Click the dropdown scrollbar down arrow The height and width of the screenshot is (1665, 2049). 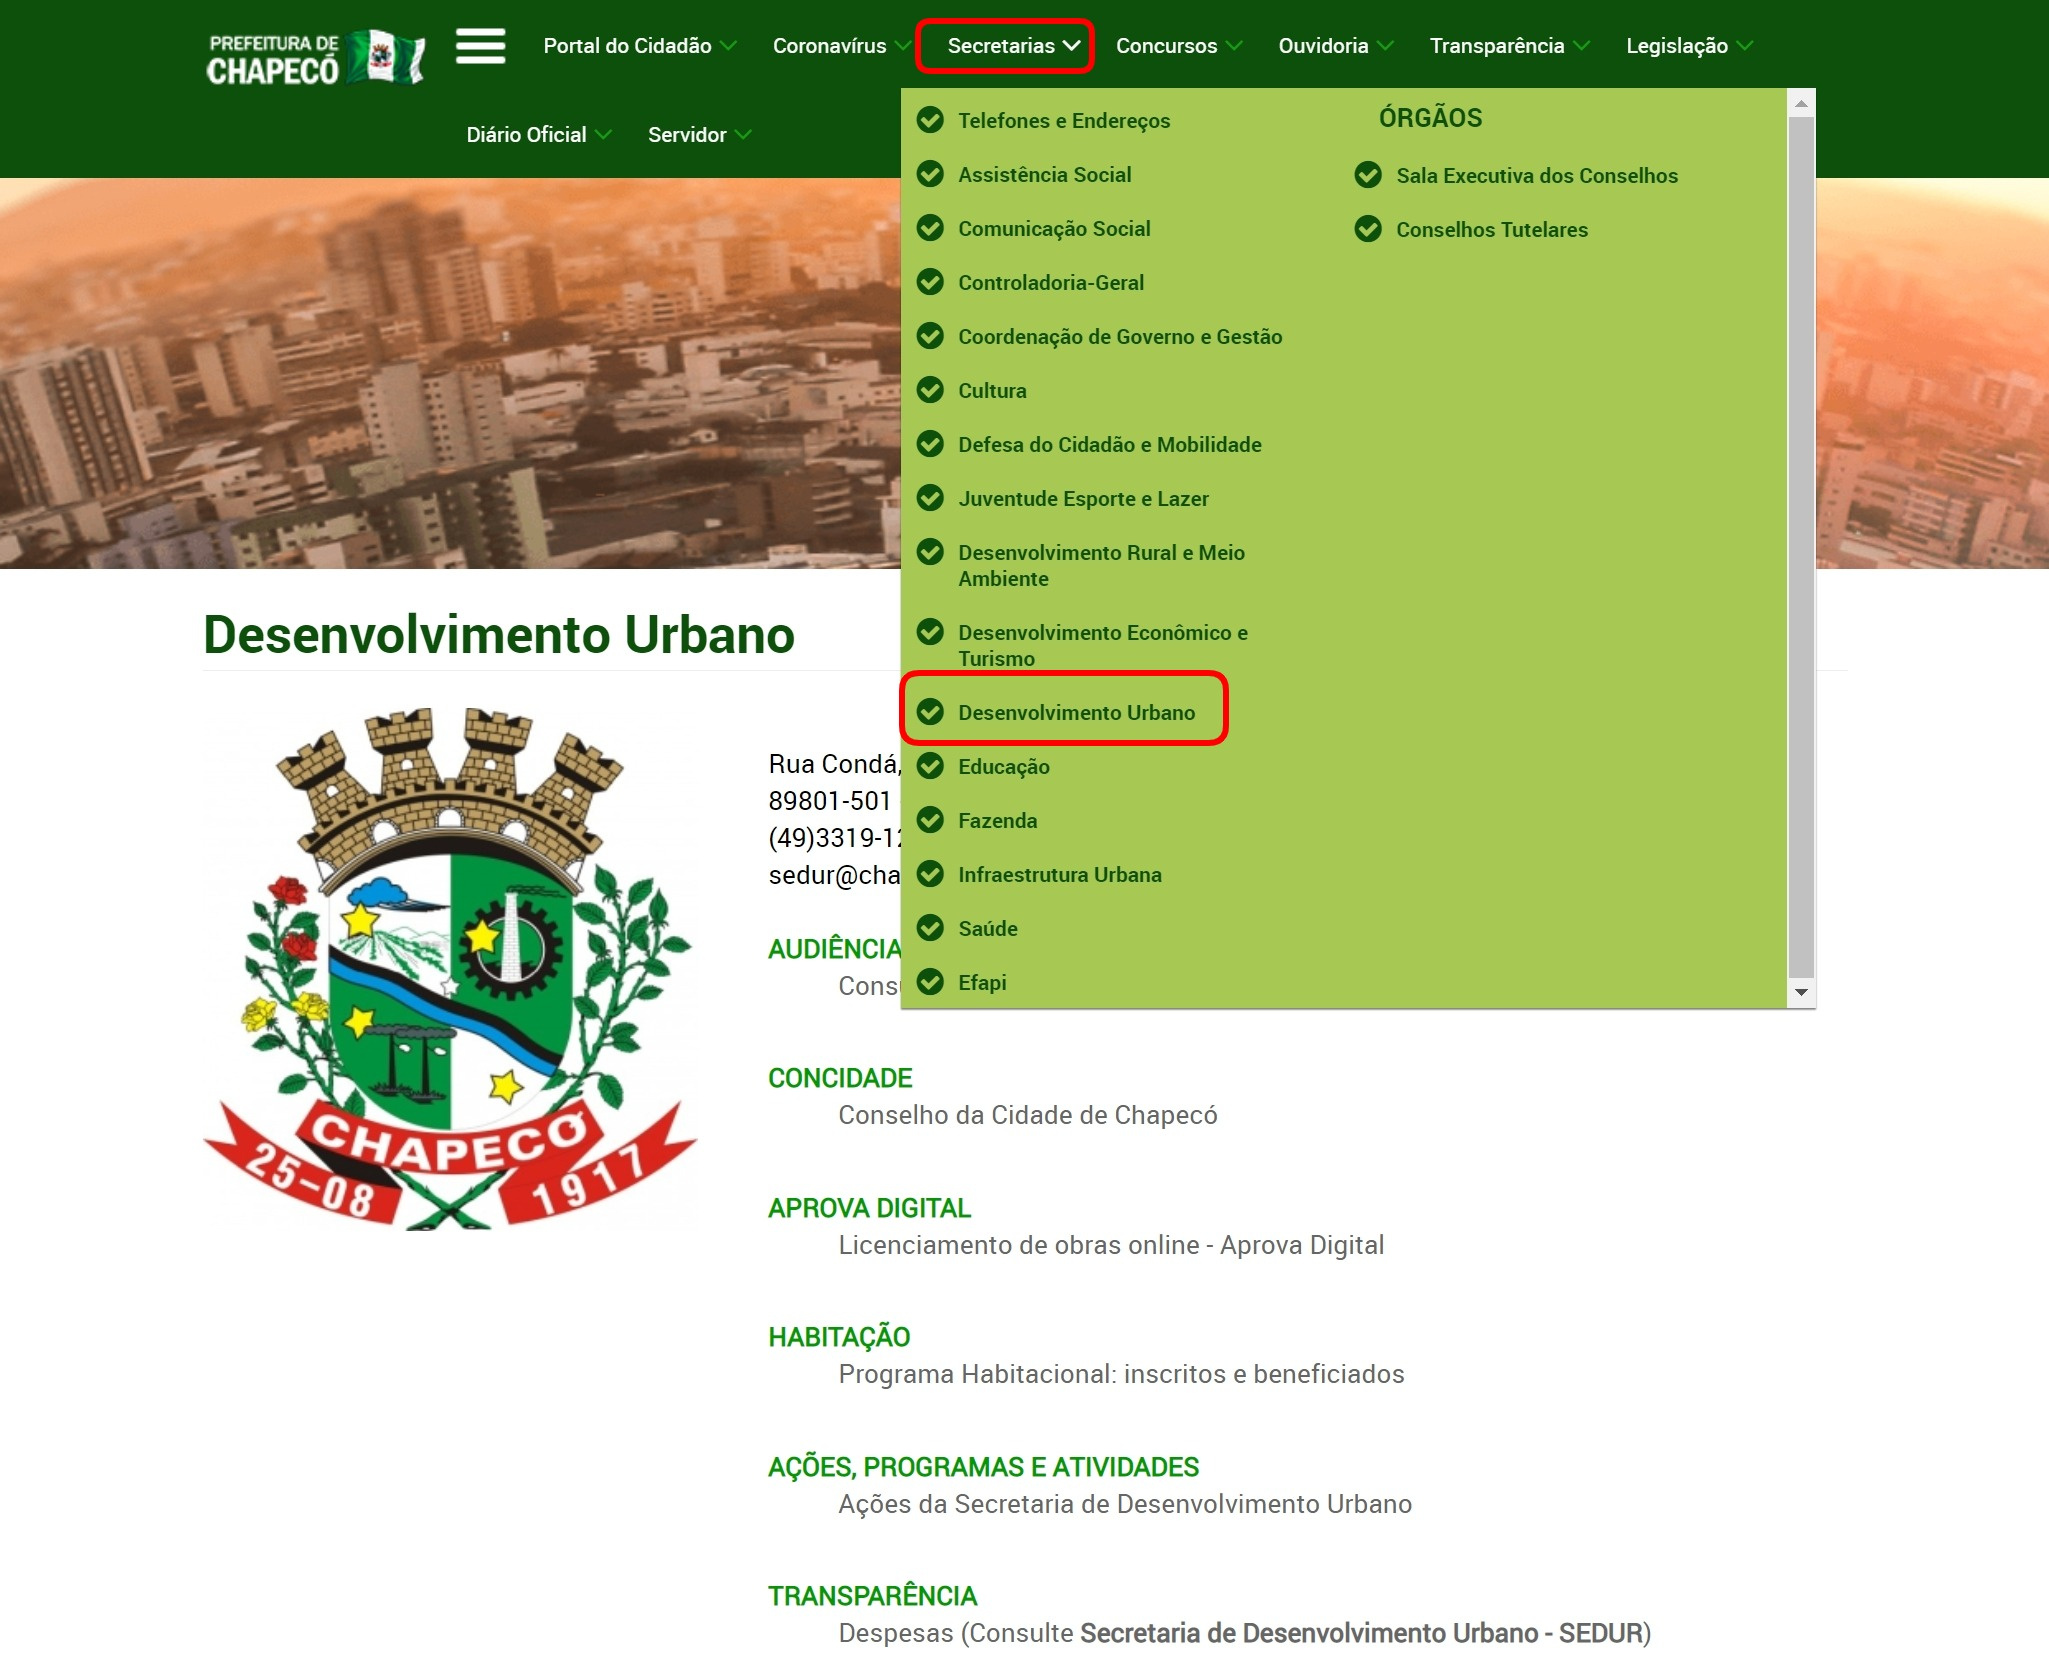(1801, 992)
